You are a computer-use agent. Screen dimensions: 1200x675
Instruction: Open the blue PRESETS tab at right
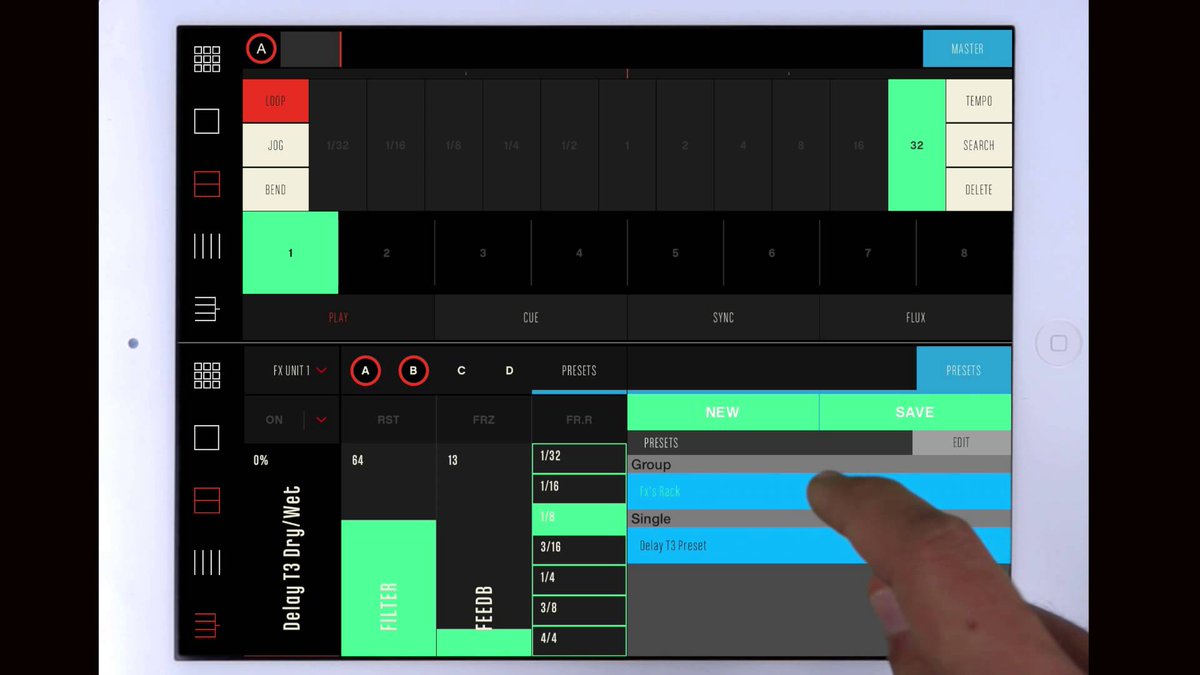(964, 370)
